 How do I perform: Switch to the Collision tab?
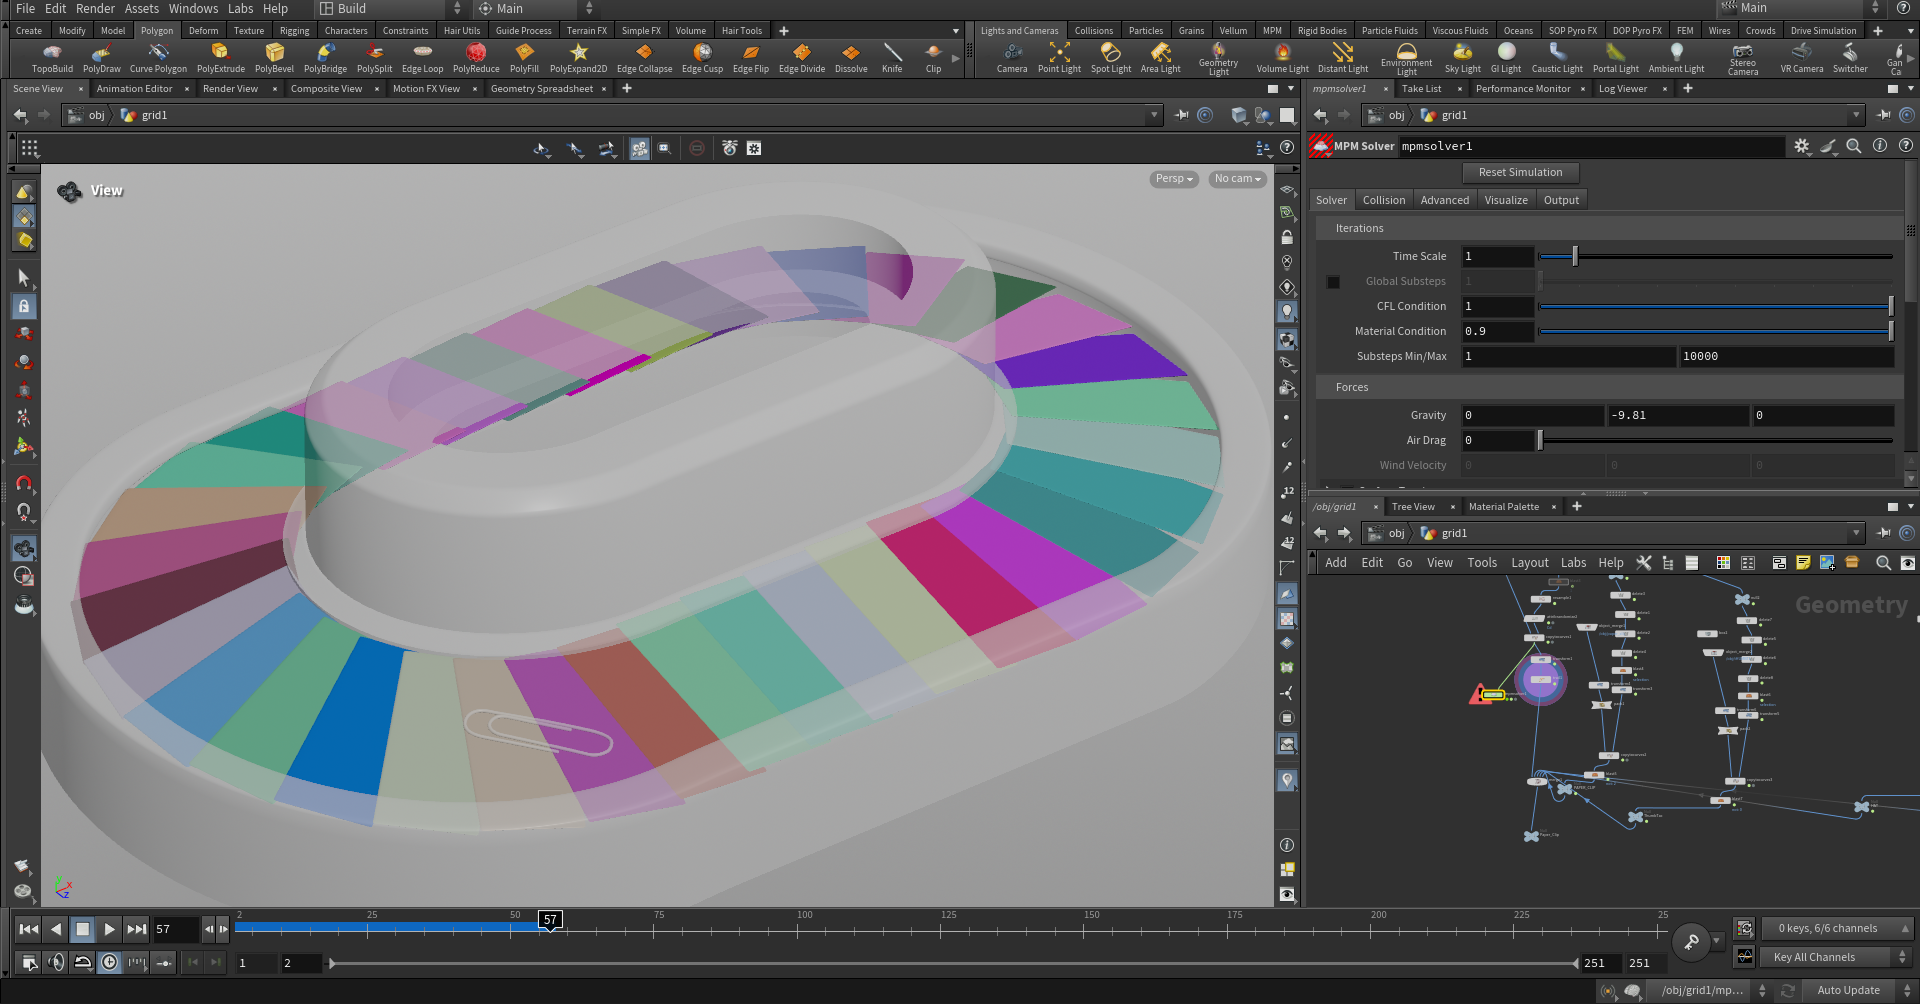(1383, 200)
